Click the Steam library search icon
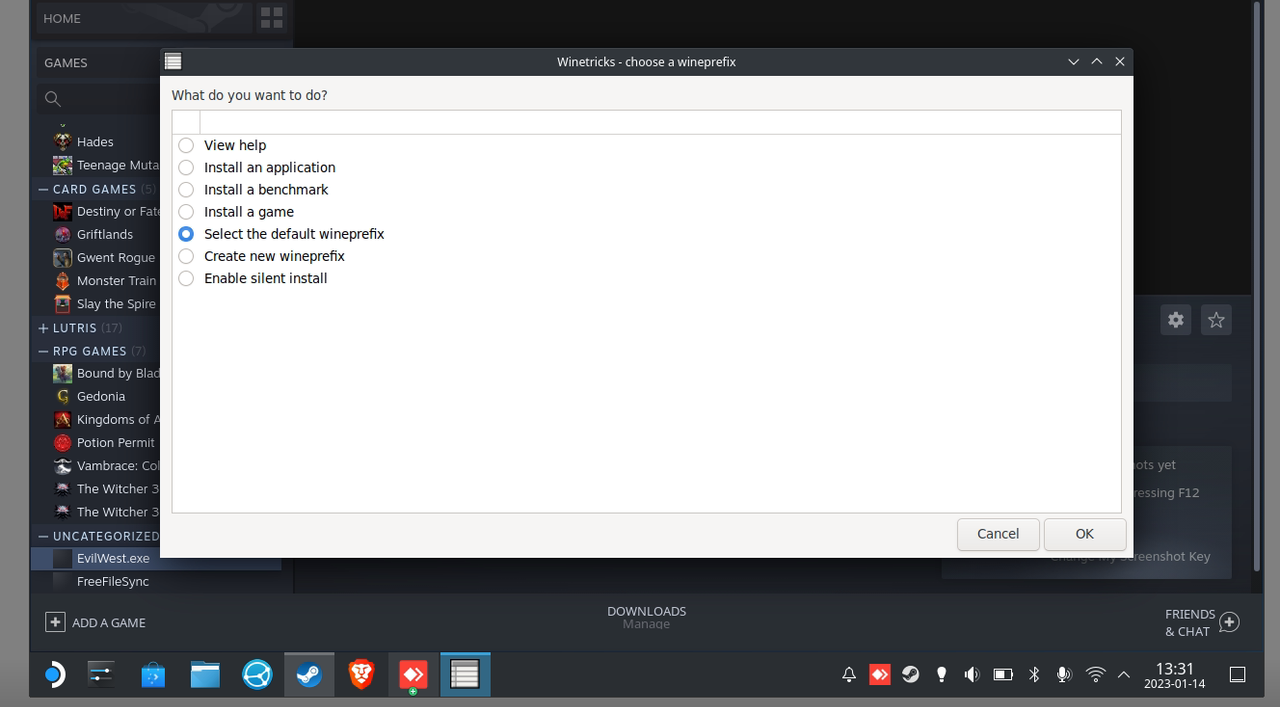Screen dimensions: 1280x707 click(x=53, y=98)
